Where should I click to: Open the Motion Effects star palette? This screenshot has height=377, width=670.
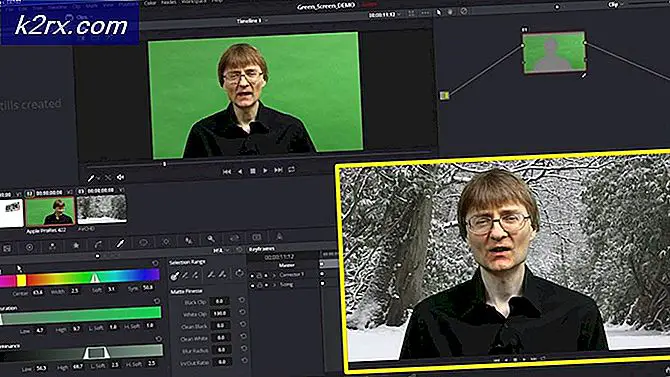click(x=76, y=245)
